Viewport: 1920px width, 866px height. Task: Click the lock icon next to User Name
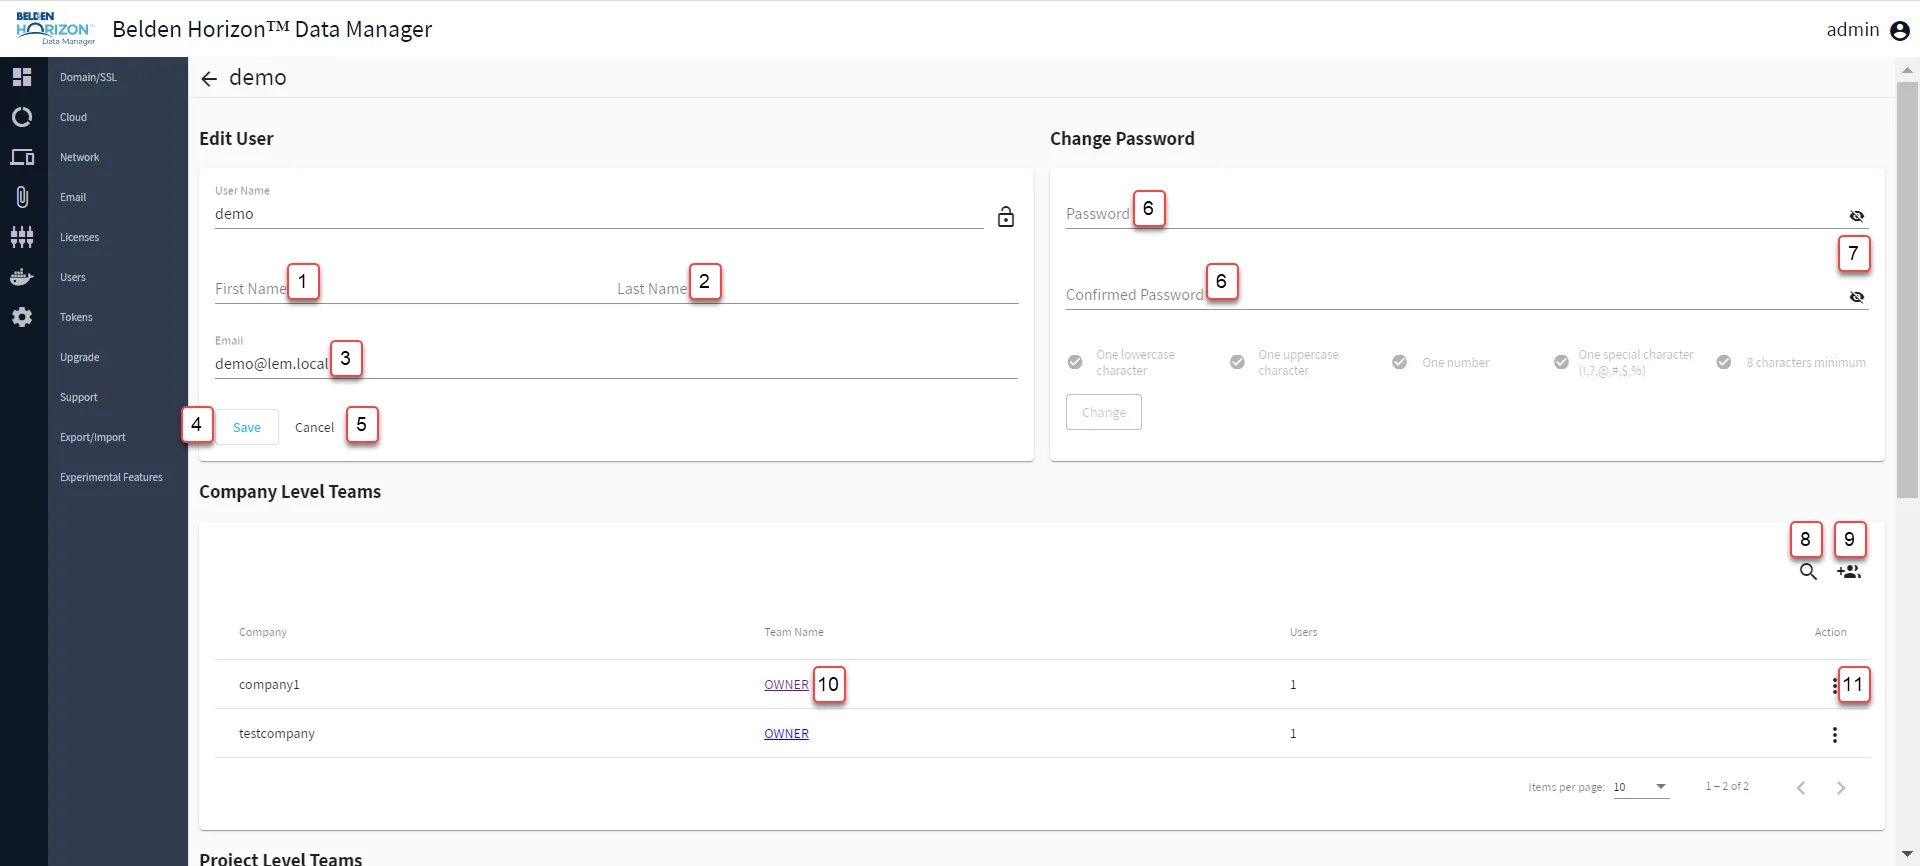click(1006, 216)
